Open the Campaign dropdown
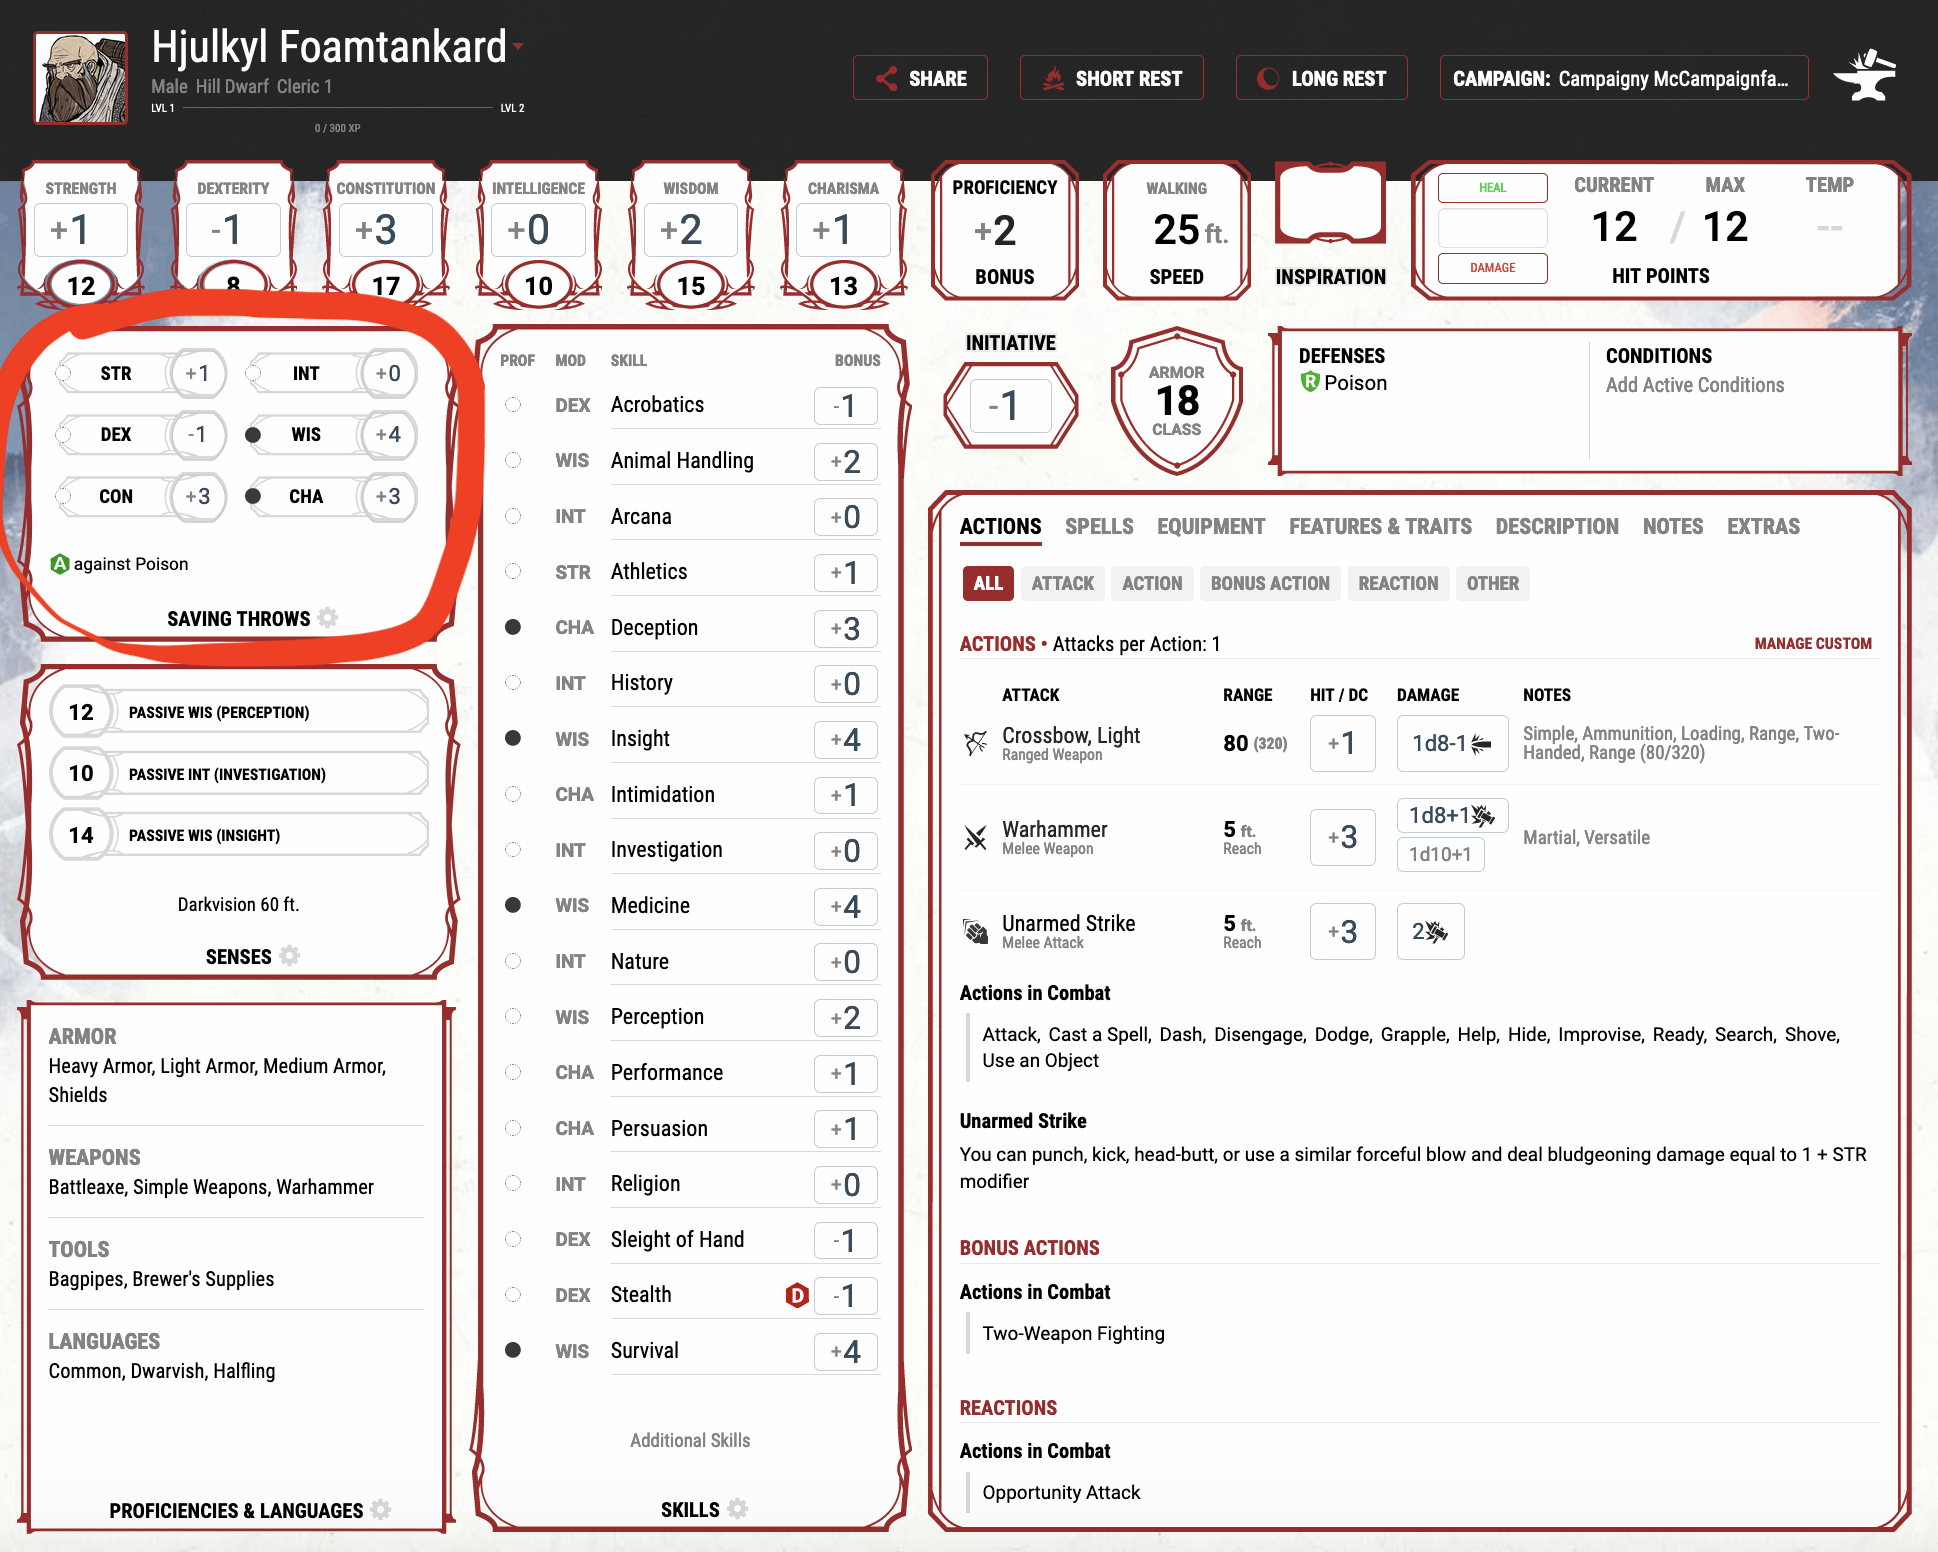The height and width of the screenshot is (1552, 1938). 1623,78
